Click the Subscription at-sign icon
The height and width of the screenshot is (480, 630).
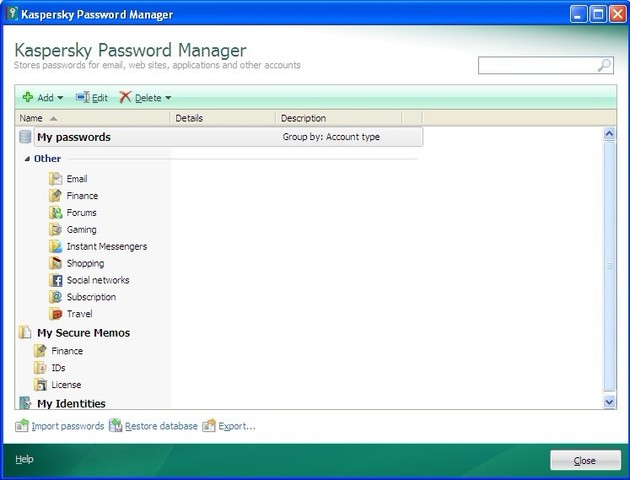[55, 297]
